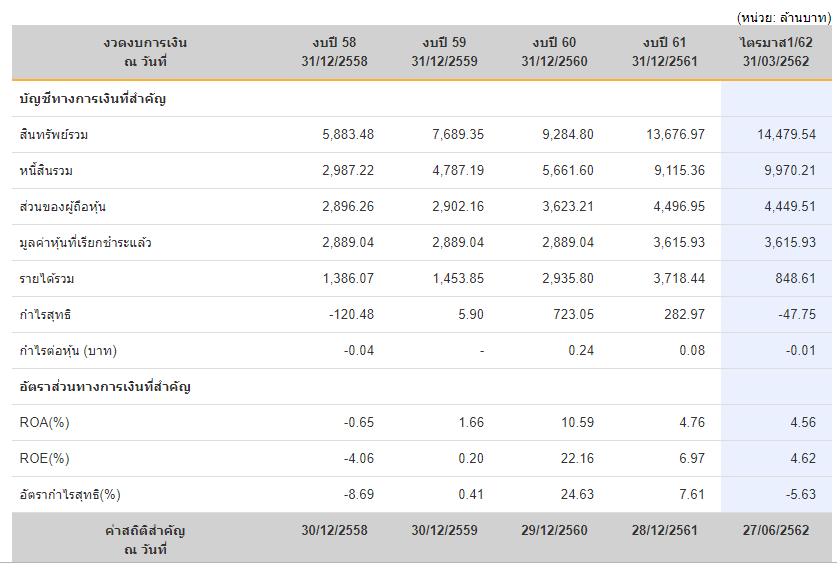Screen dimensions: 837x569
Task: Click the total revenue value 3,718.44
Action: [x=679, y=279]
